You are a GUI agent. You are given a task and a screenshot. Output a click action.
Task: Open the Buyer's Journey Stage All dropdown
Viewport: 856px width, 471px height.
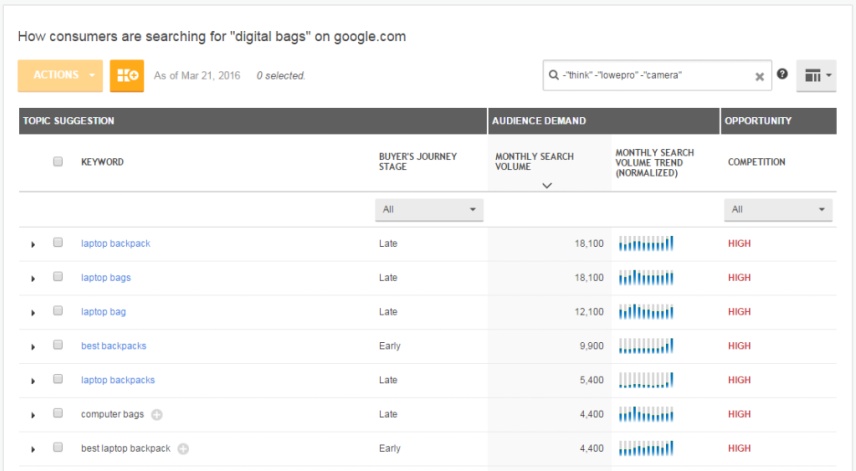click(x=429, y=210)
